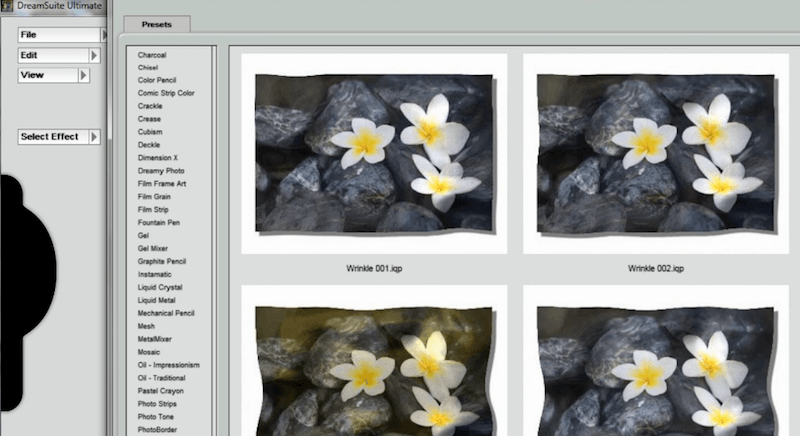800x436 pixels.
Task: Choose the Graphite Pencil effect
Action: 162,261
